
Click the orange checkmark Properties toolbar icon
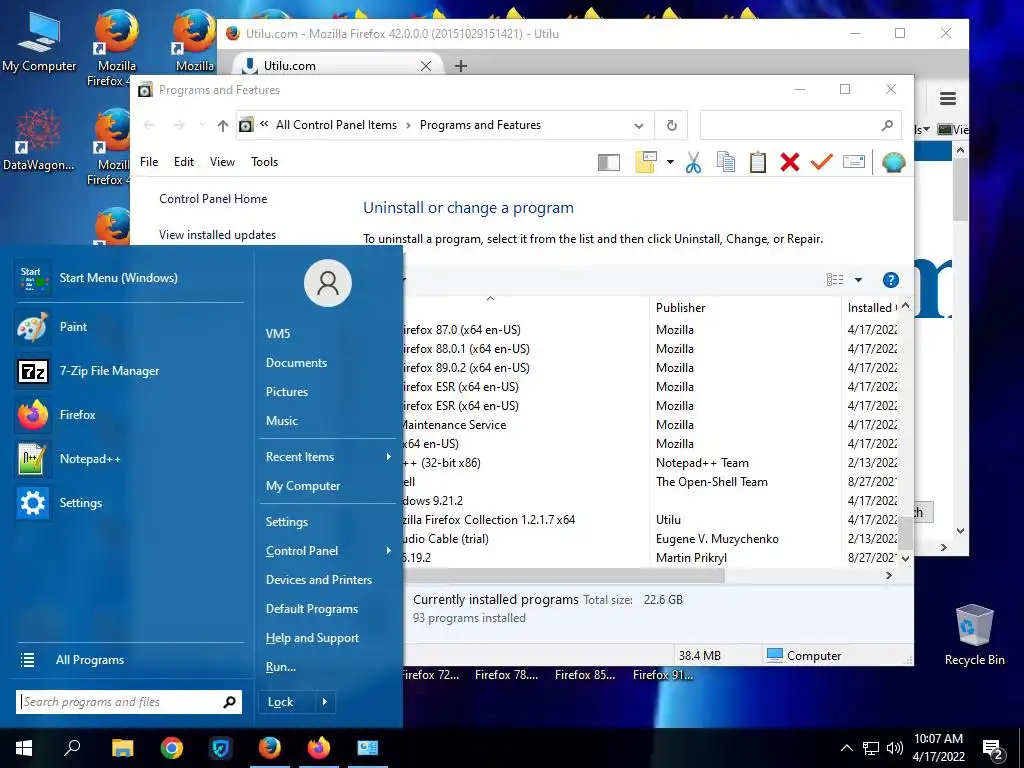point(822,161)
